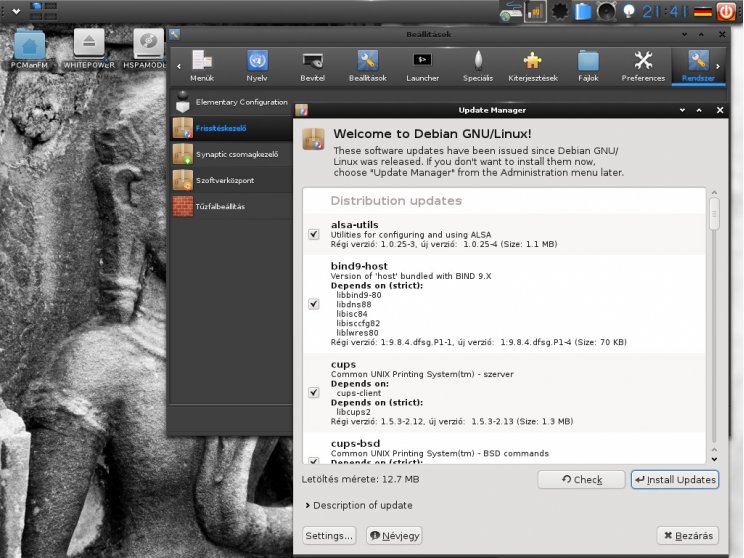Select Frissítéskezelő in the sidebar
This screenshot has height=558, width=744.
231,128
